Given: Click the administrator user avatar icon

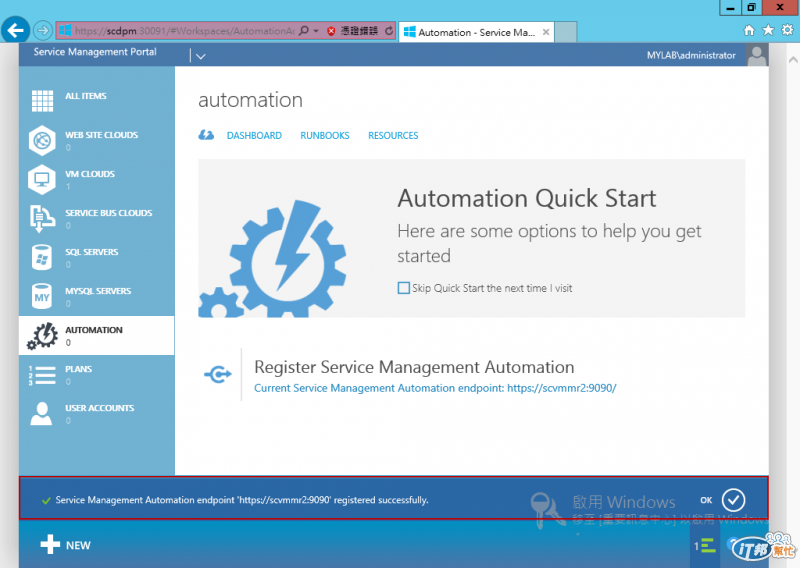Looking at the screenshot, I should point(757,55).
